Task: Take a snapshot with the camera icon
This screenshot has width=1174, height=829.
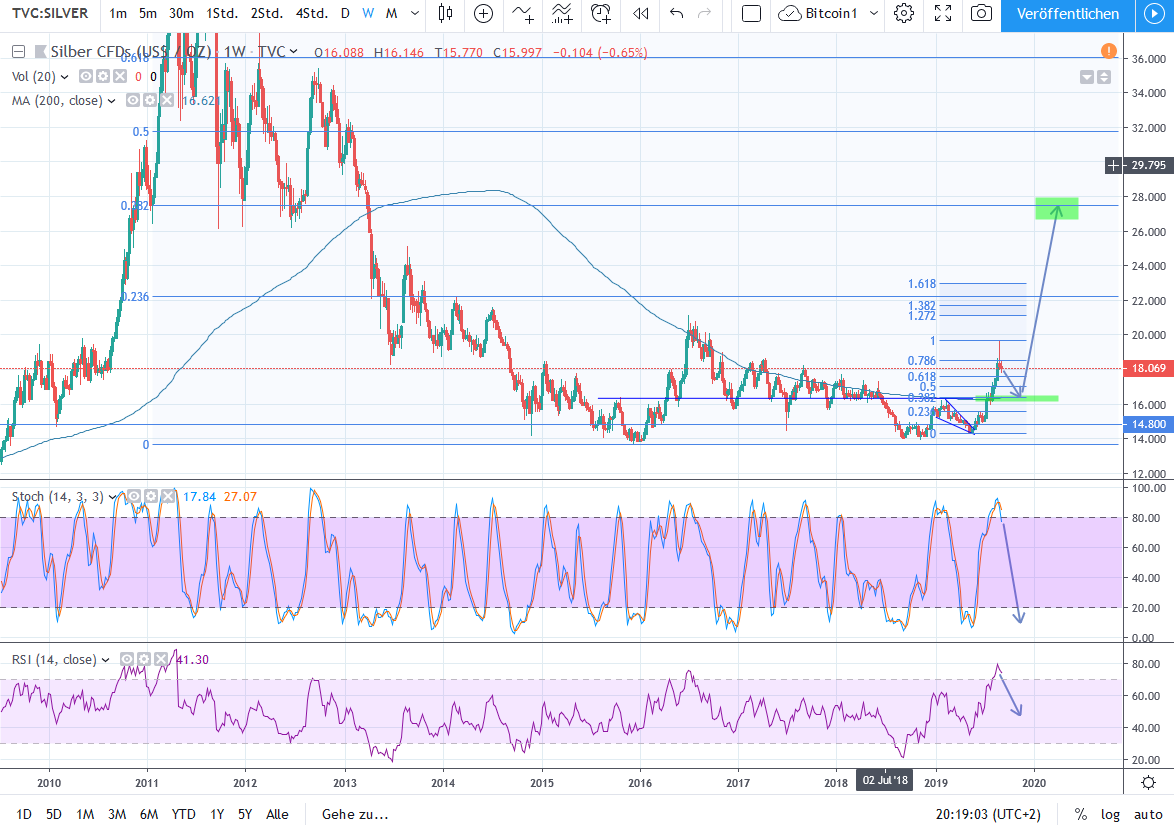Action: 982,13
